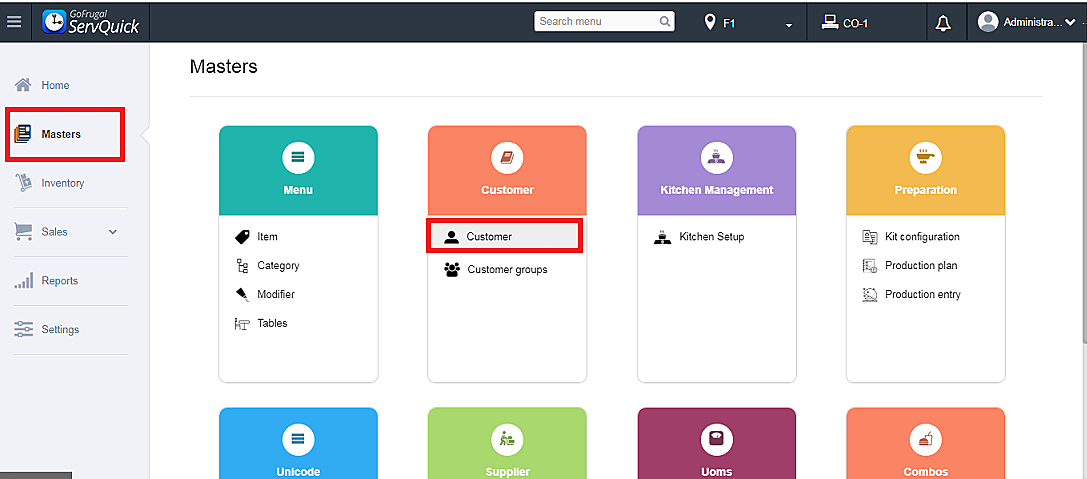Click the Reports bar chart icon
This screenshot has width=1087, height=479.
pyautogui.click(x=24, y=281)
